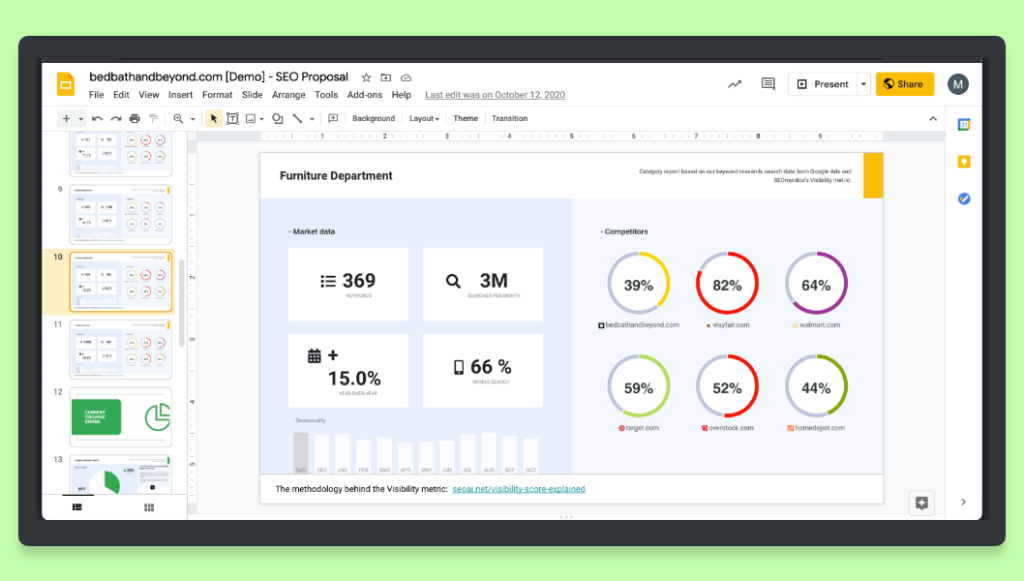Star the presentation document
This screenshot has width=1024, height=581.
tap(366, 76)
